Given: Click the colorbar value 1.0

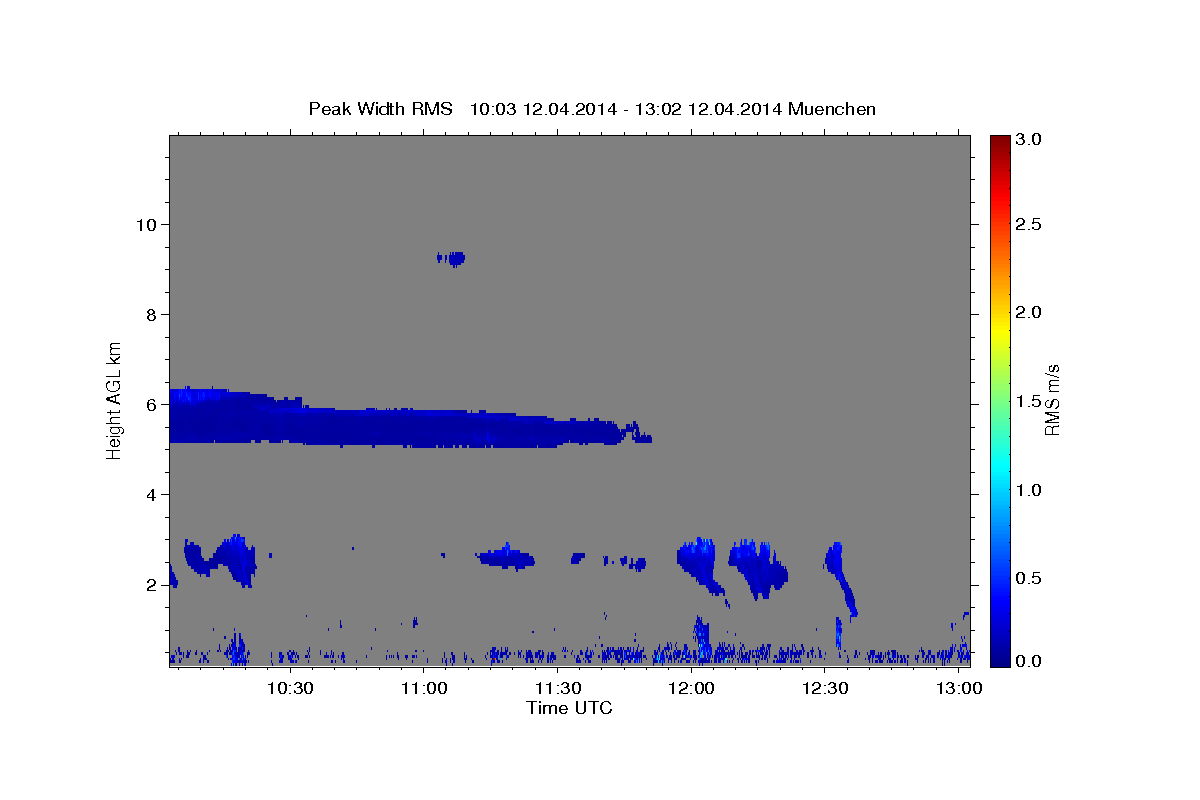Looking at the screenshot, I should click(1030, 490).
